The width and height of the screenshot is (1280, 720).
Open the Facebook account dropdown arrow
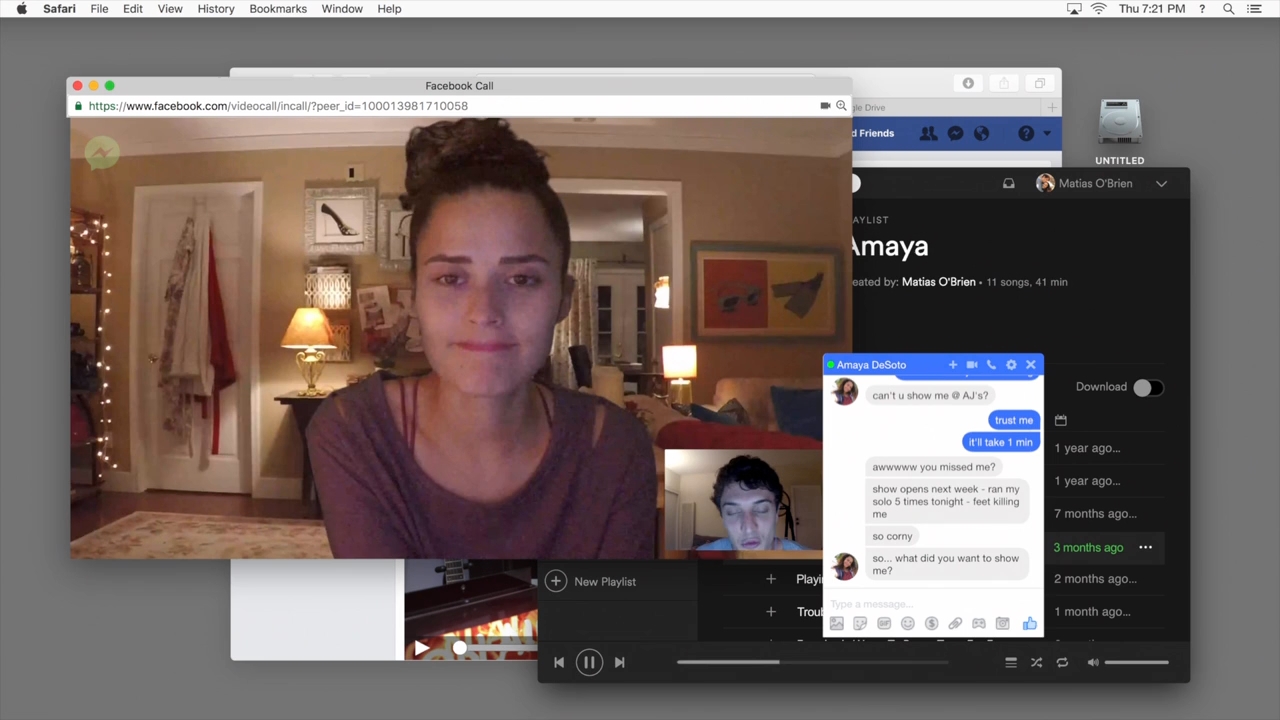point(1047,134)
